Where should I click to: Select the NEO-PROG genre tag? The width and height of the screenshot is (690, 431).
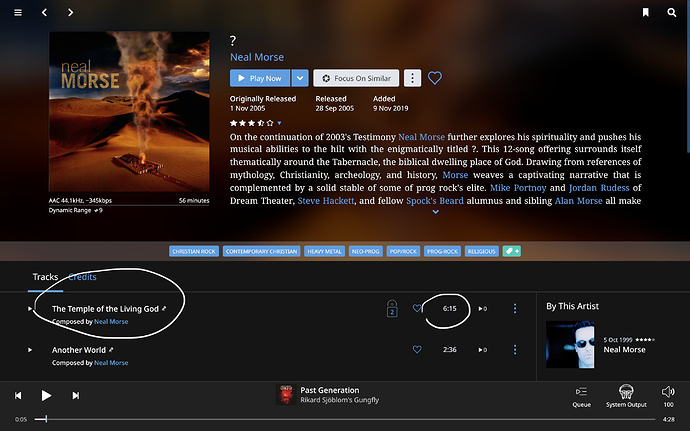coord(366,251)
